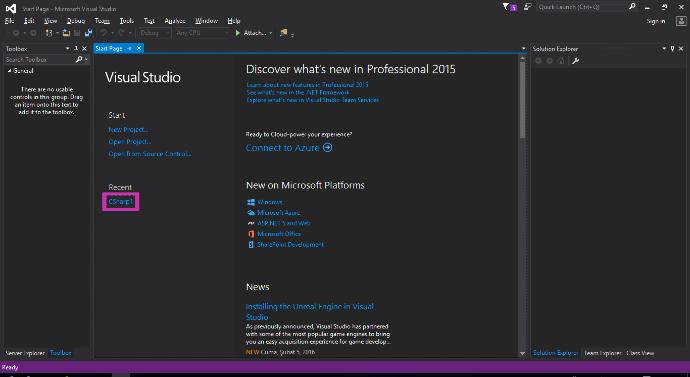Click the Quick Launch magnifier icon
Screen dimensions: 690x377
click(632, 7)
